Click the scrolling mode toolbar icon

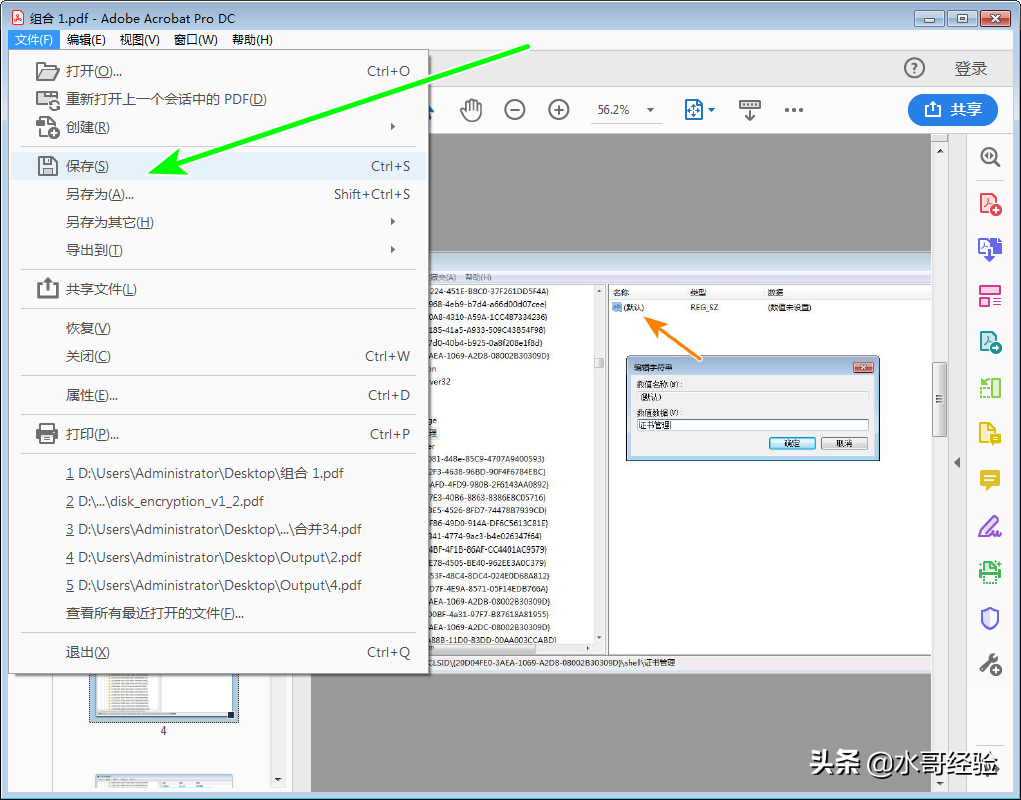(749, 110)
